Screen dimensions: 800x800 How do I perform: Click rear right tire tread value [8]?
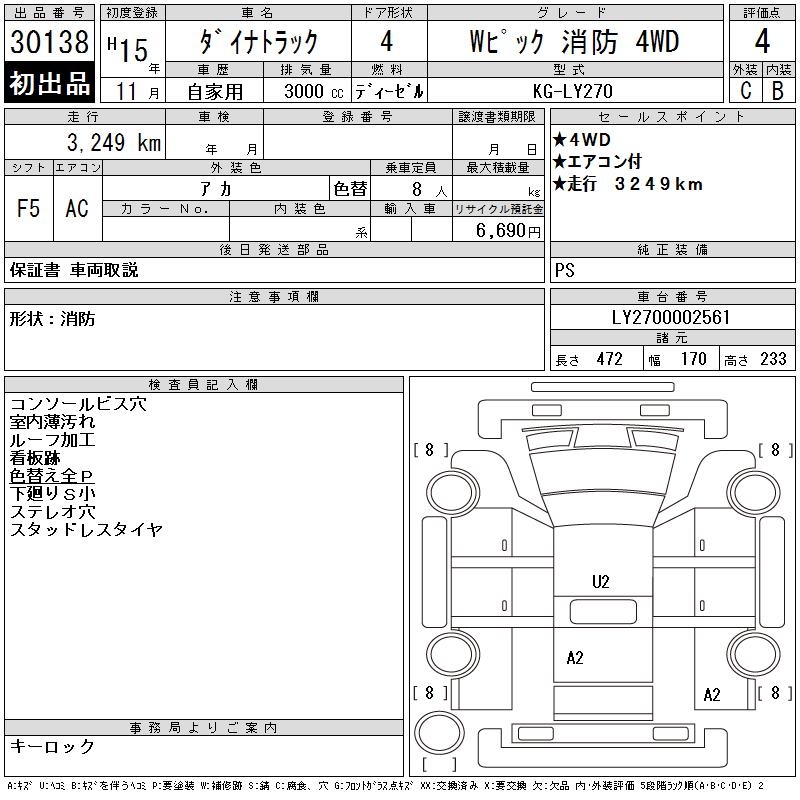click(x=775, y=692)
